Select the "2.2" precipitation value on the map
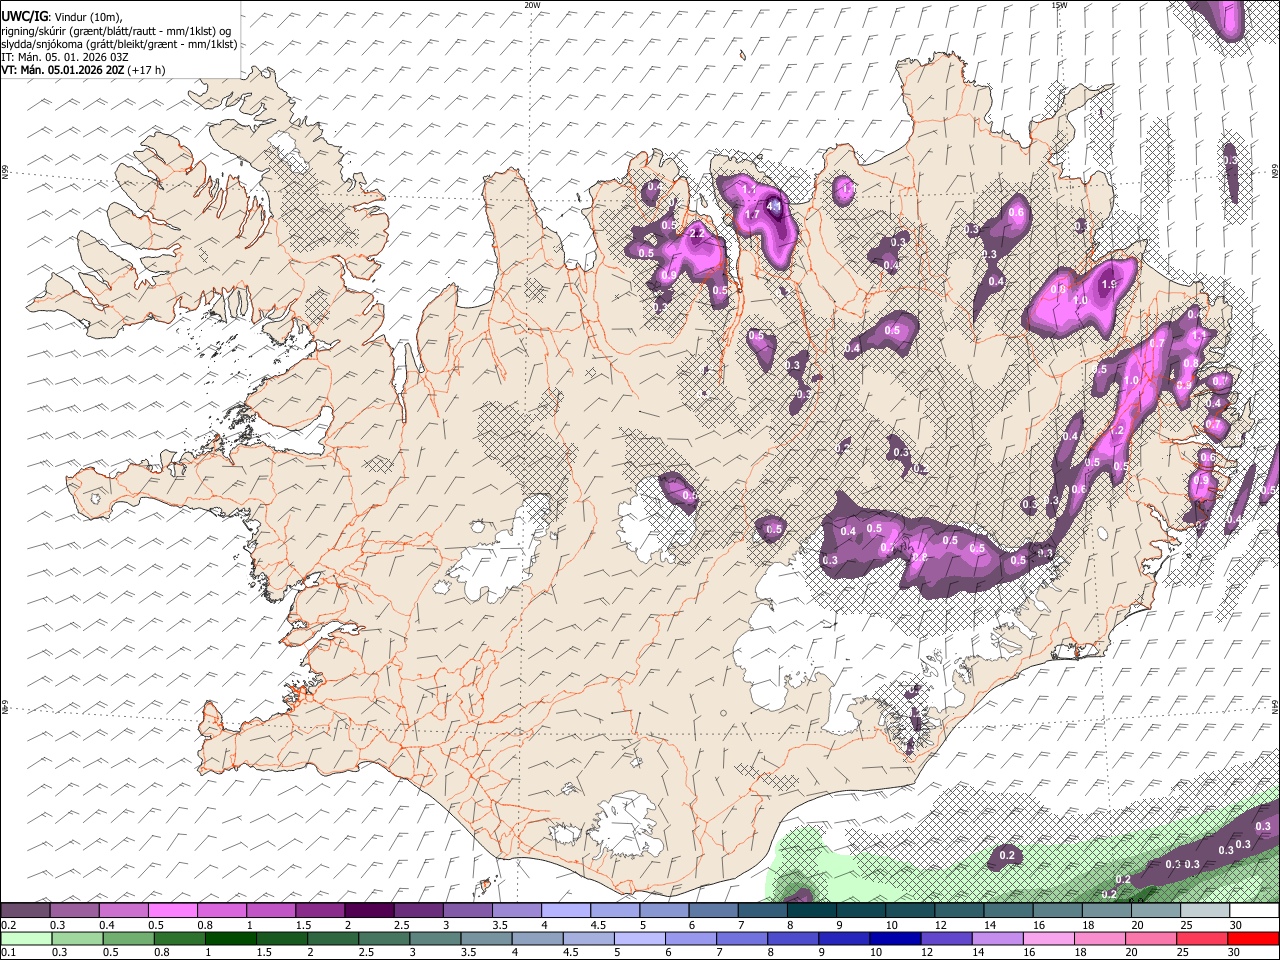1280x960 pixels. [x=697, y=232]
